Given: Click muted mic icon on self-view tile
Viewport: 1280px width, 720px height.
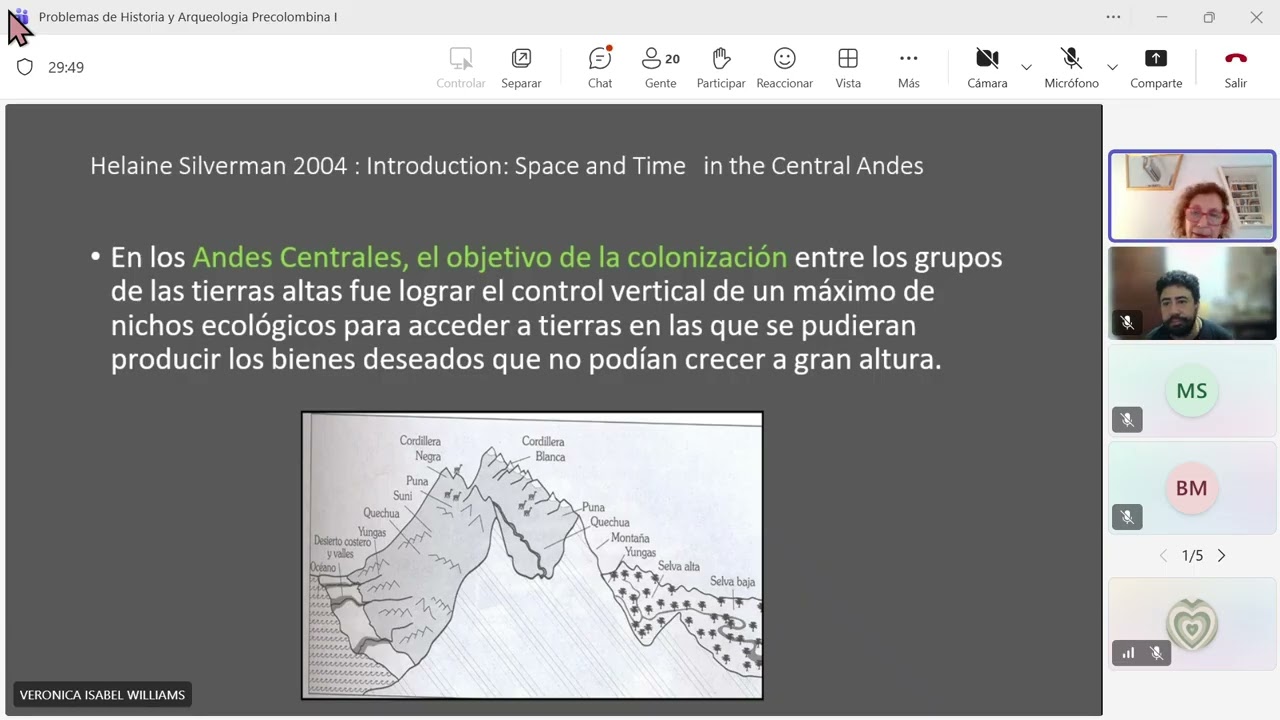Looking at the screenshot, I should (x=1156, y=653).
